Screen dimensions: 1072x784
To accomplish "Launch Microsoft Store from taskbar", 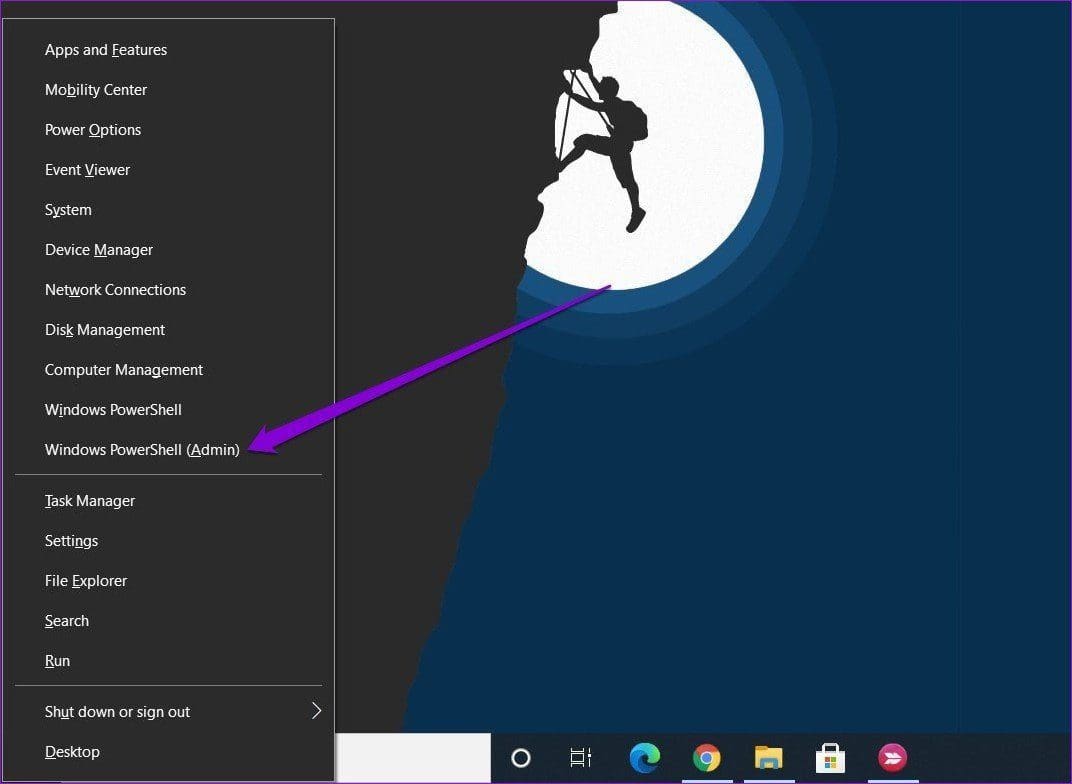I will pyautogui.click(x=830, y=757).
